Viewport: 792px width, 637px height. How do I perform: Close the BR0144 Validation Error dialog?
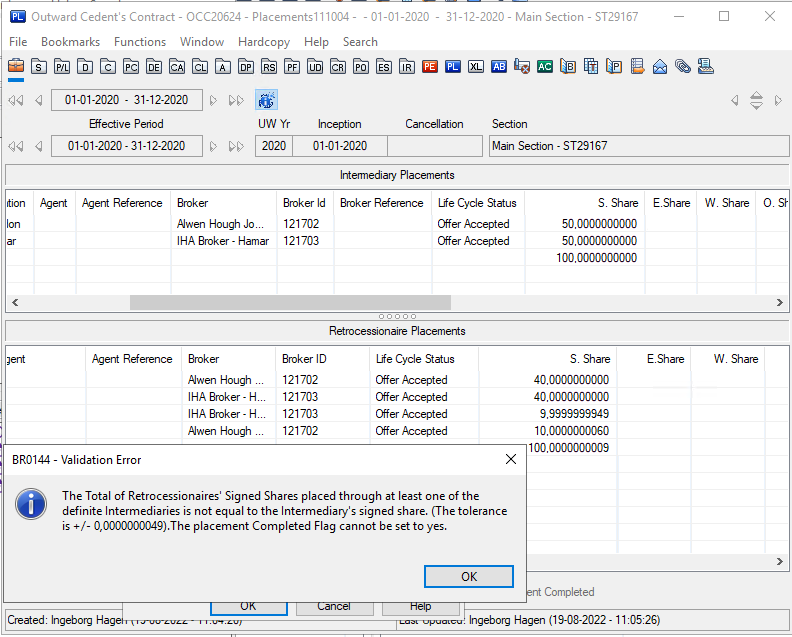[510, 459]
